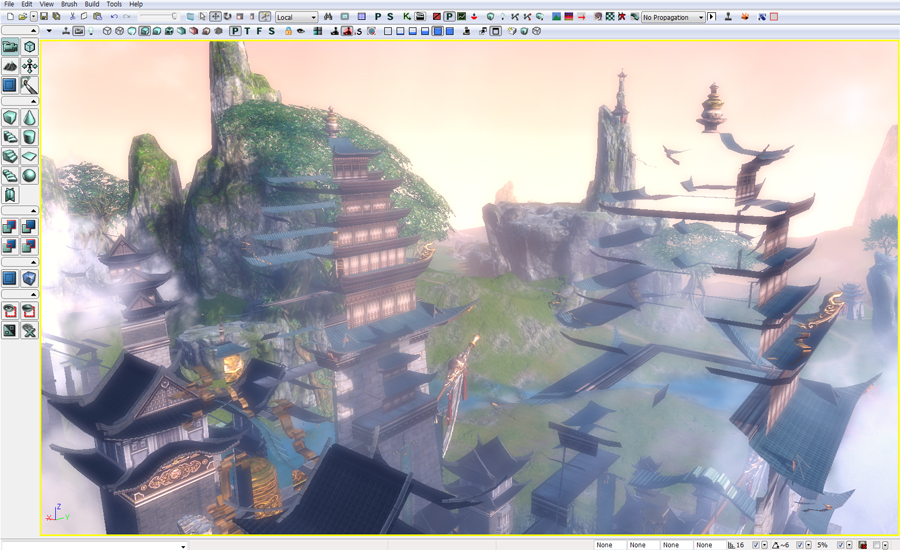This screenshot has width=900, height=550.
Task: Activate Mesh Paint mode brush icon
Action: point(29,86)
